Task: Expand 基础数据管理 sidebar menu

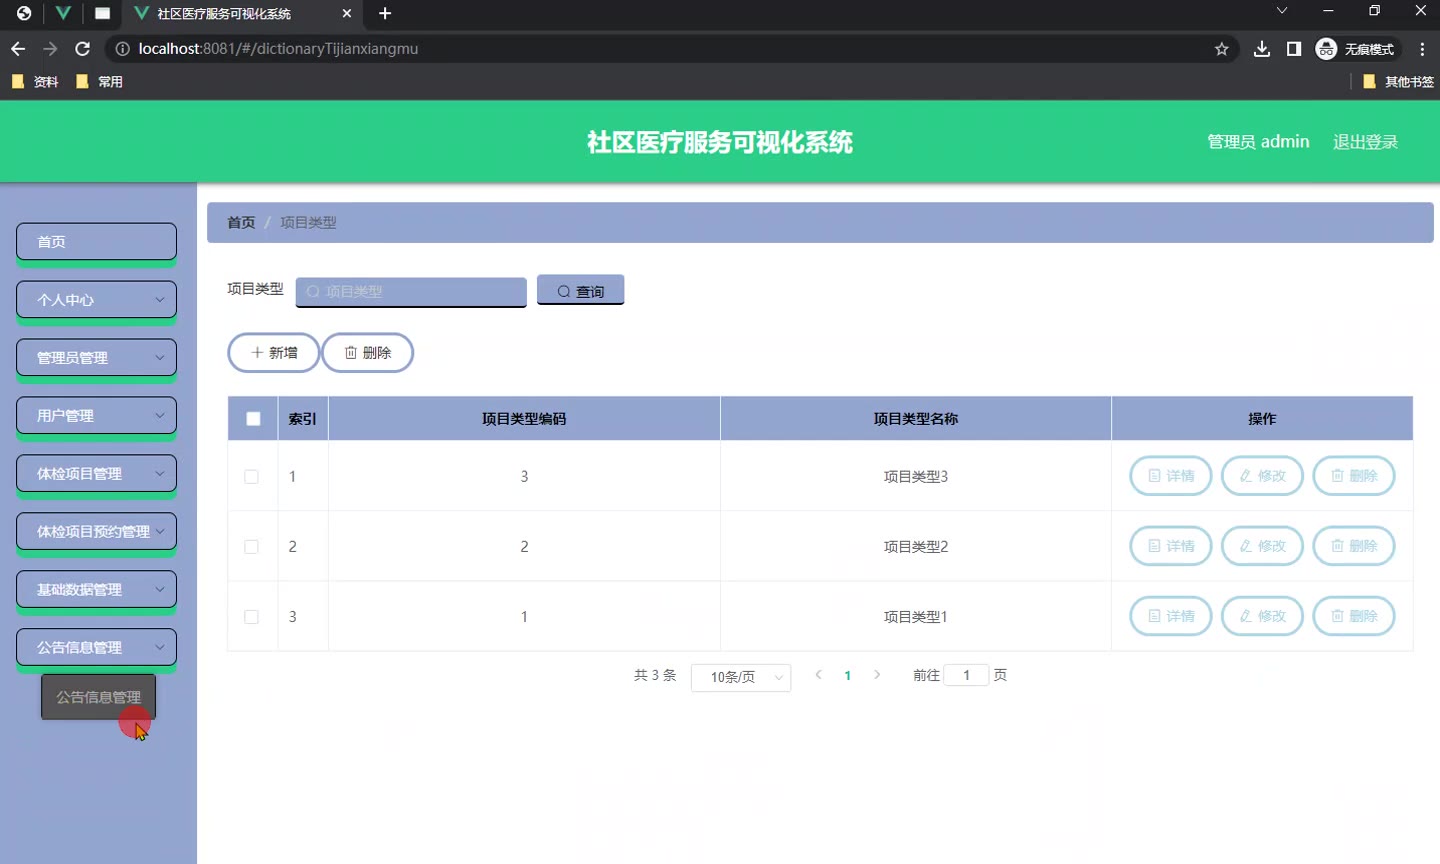Action: [x=96, y=590]
